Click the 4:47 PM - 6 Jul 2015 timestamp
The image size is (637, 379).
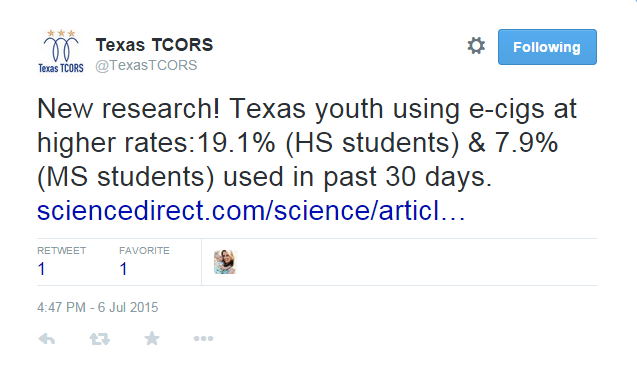coord(98,307)
